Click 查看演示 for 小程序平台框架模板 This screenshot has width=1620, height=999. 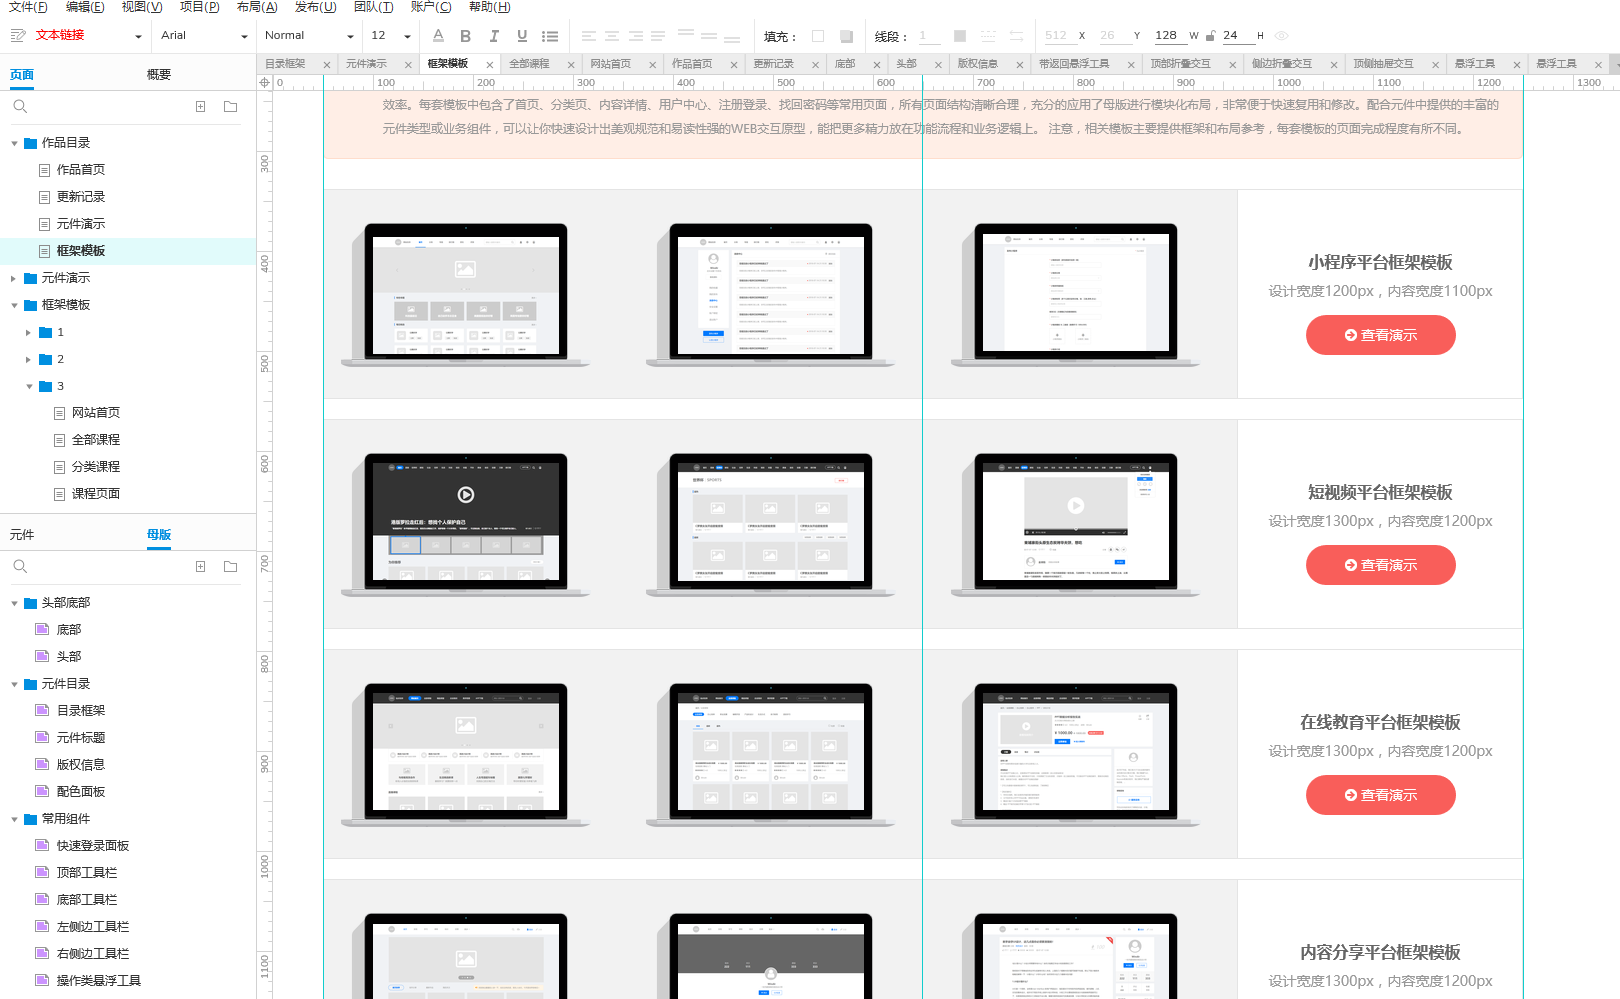(1380, 335)
